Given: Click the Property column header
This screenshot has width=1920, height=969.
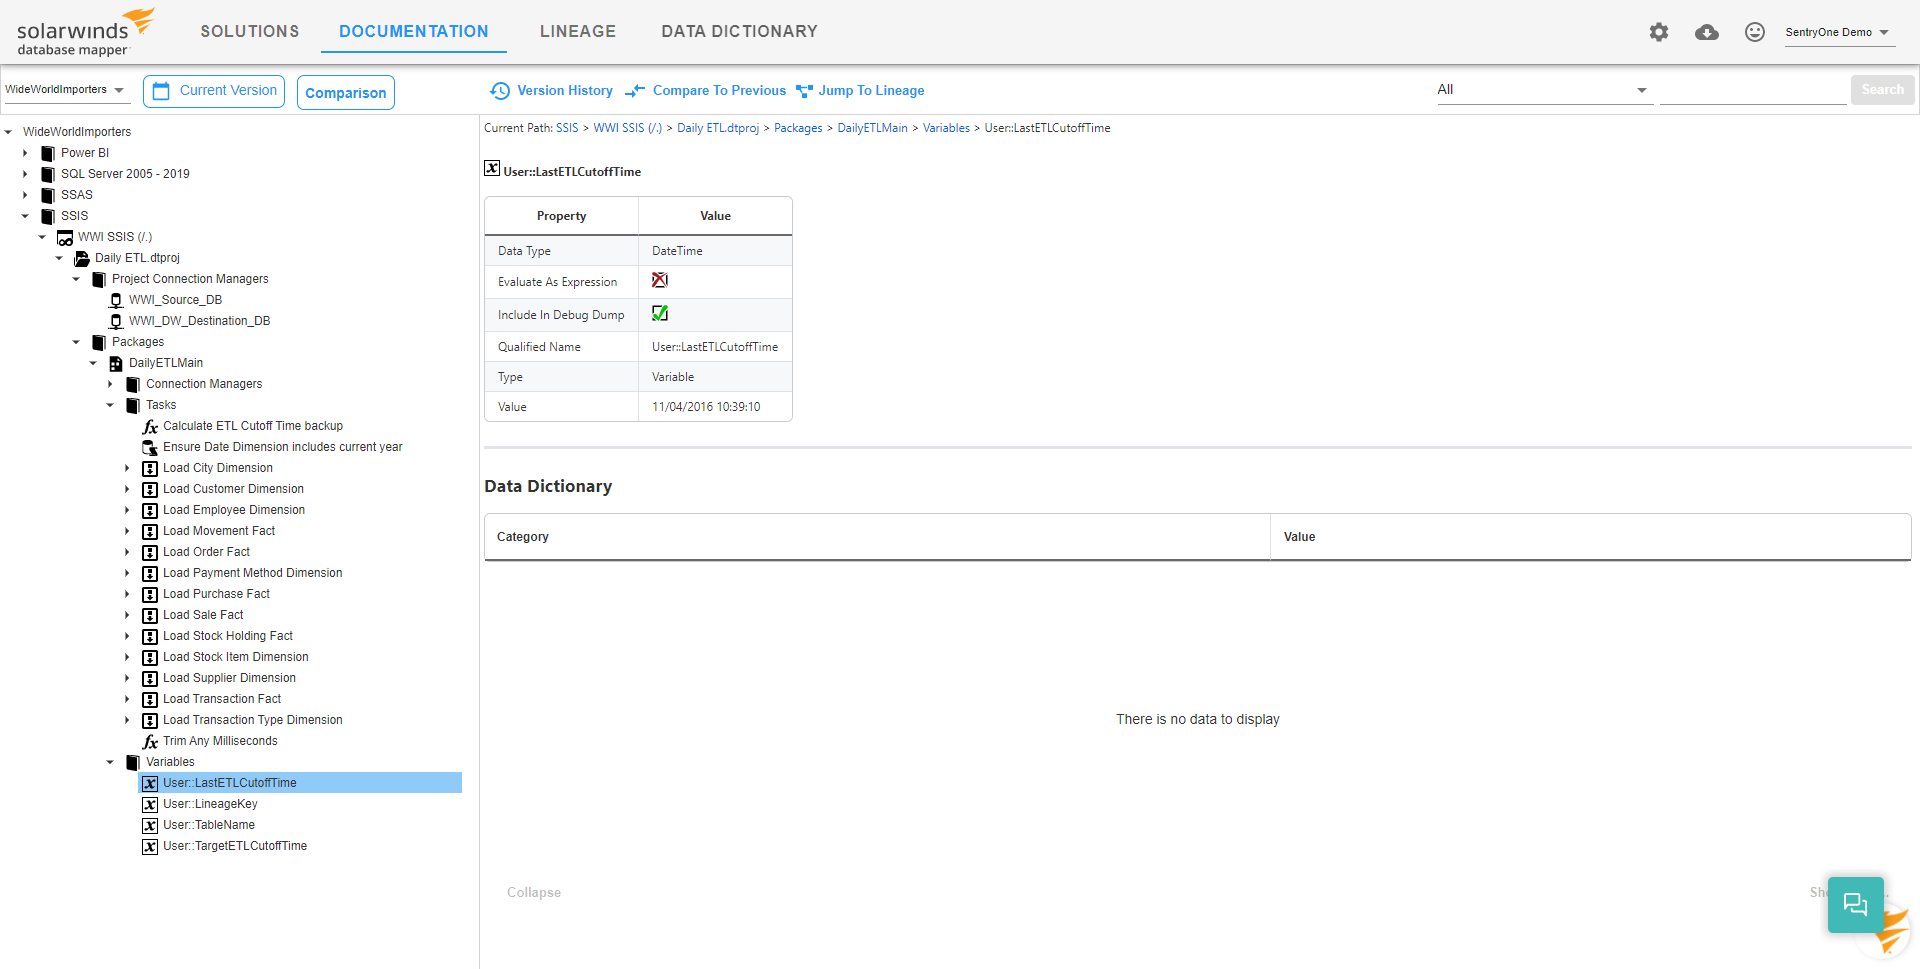Looking at the screenshot, I should coord(562,216).
